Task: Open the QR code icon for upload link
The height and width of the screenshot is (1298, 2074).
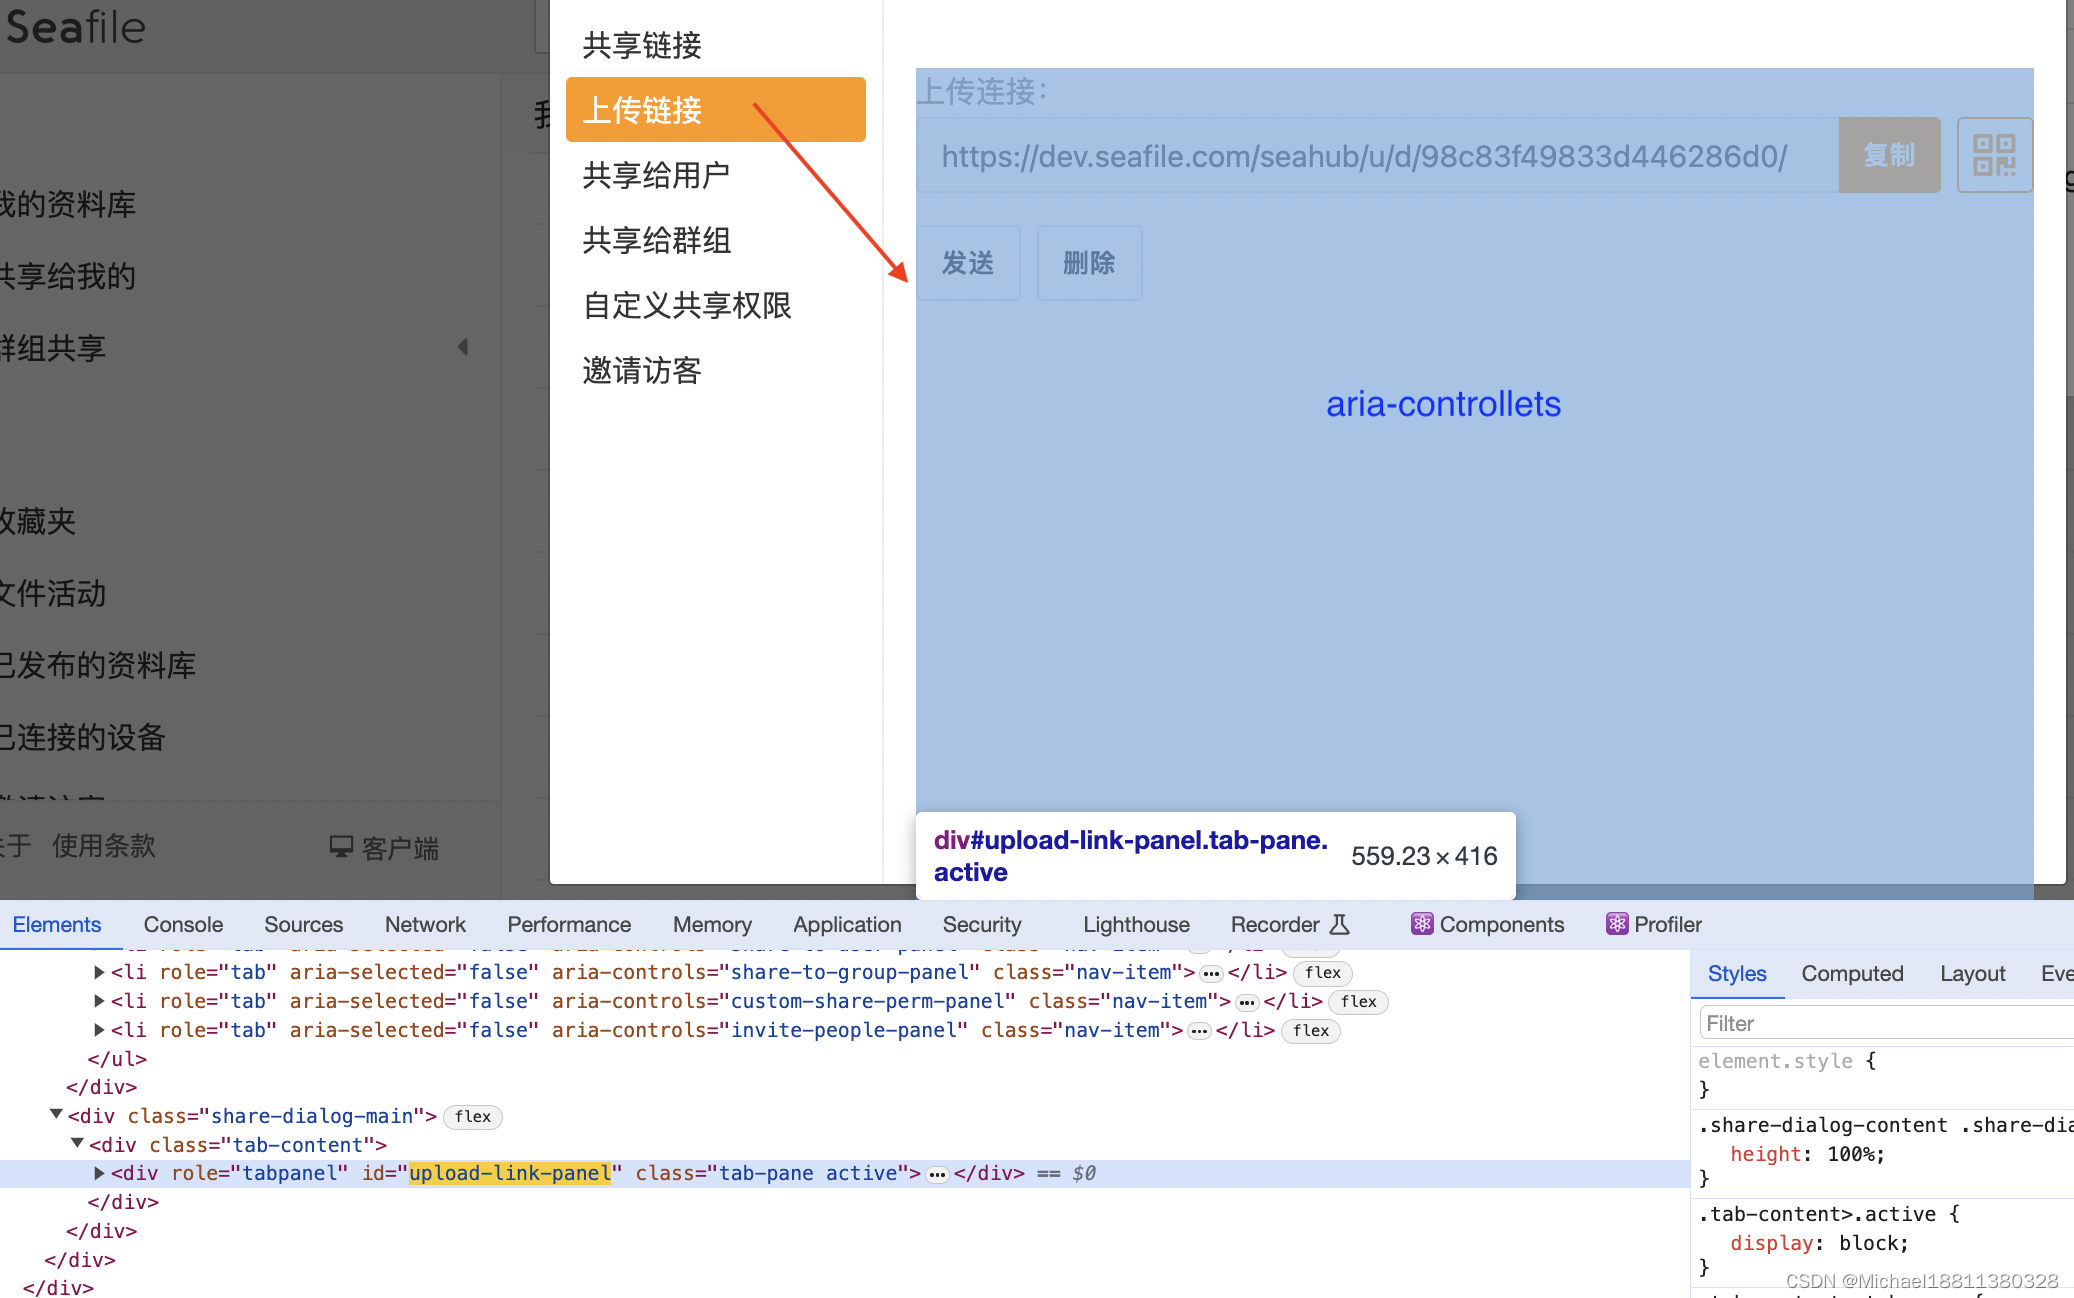Action: [x=1994, y=155]
